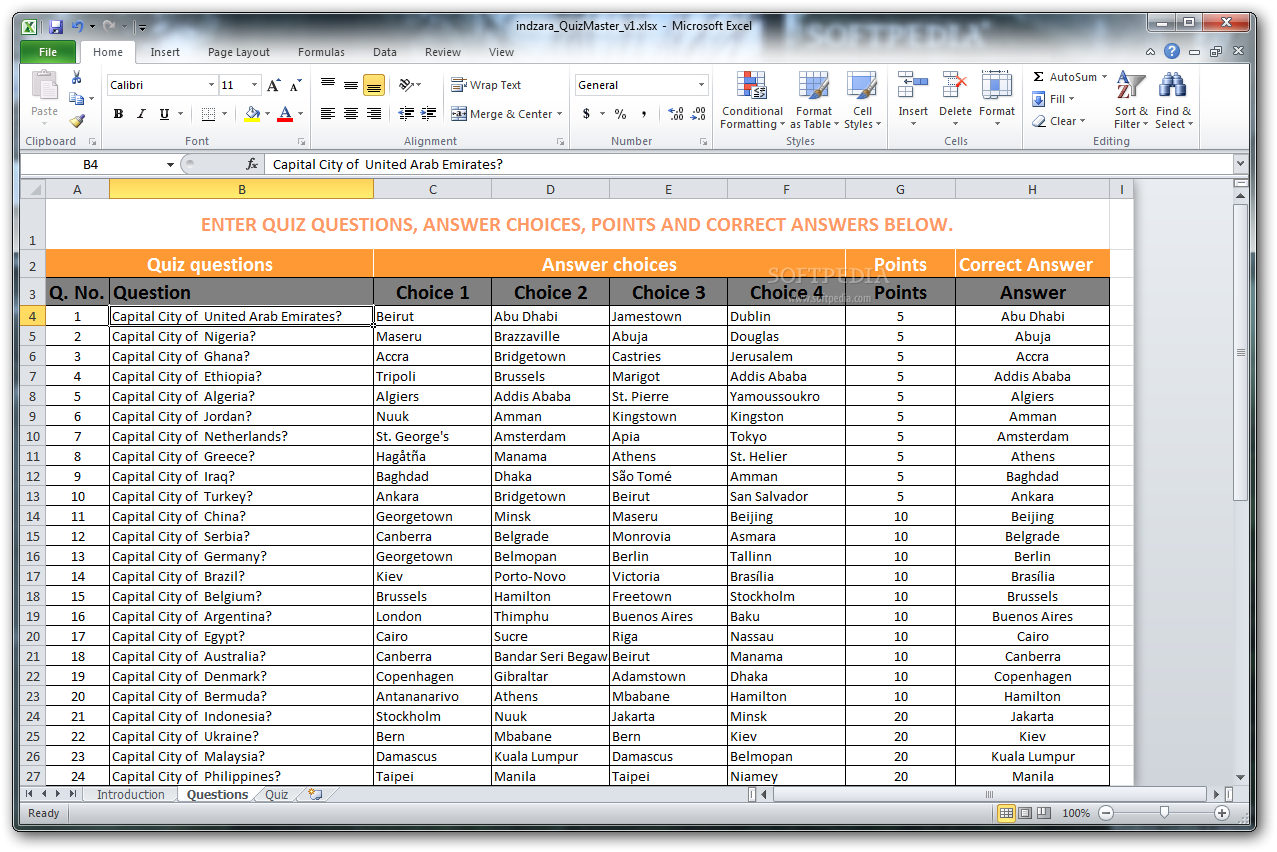Click the Percent Style icon
1277x852 pixels.
620,114
